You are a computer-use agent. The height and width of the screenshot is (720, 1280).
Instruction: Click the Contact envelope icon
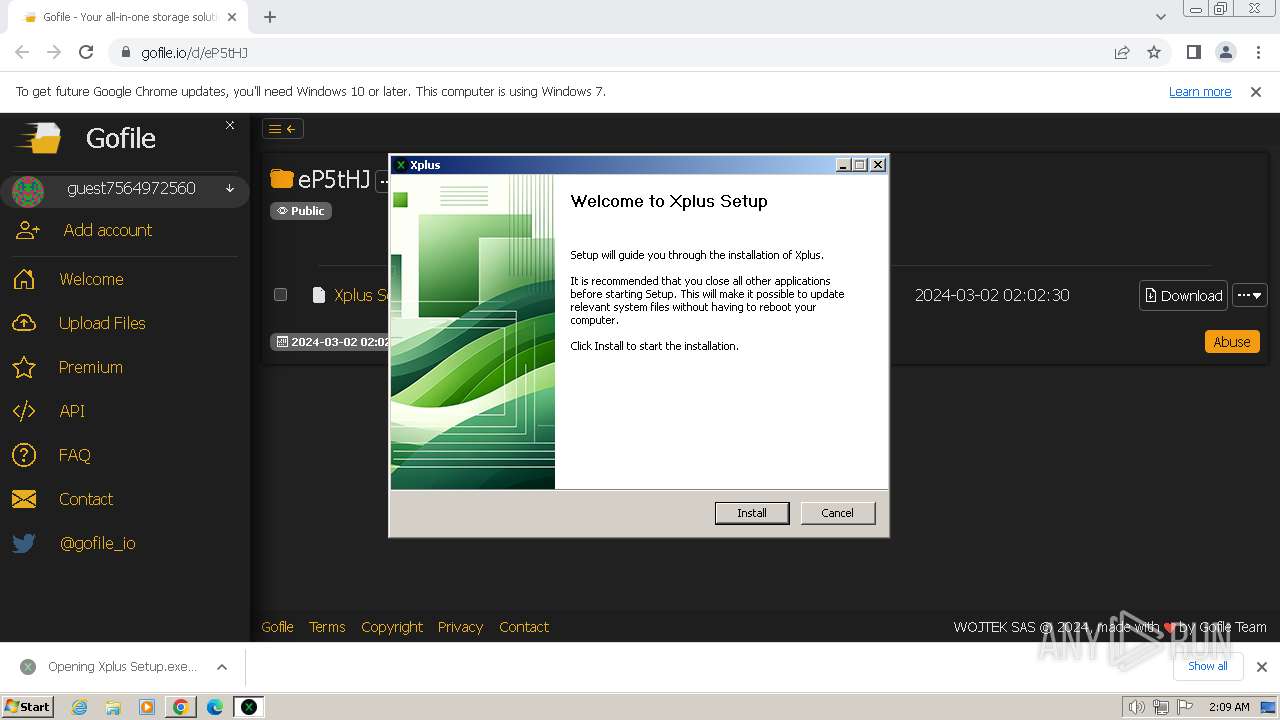pyautogui.click(x=24, y=499)
